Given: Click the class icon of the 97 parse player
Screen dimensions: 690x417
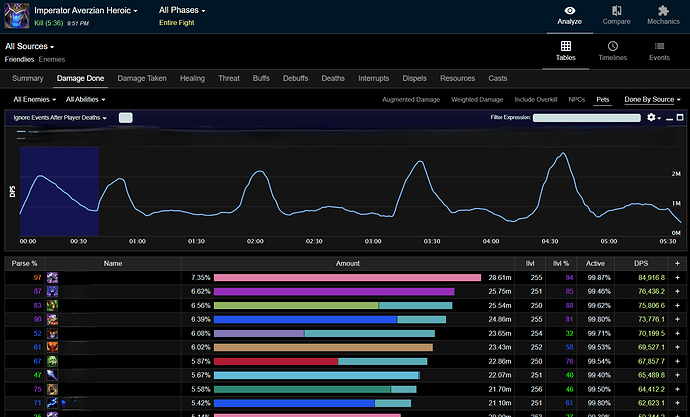Looking at the screenshot, I should 52,278.
